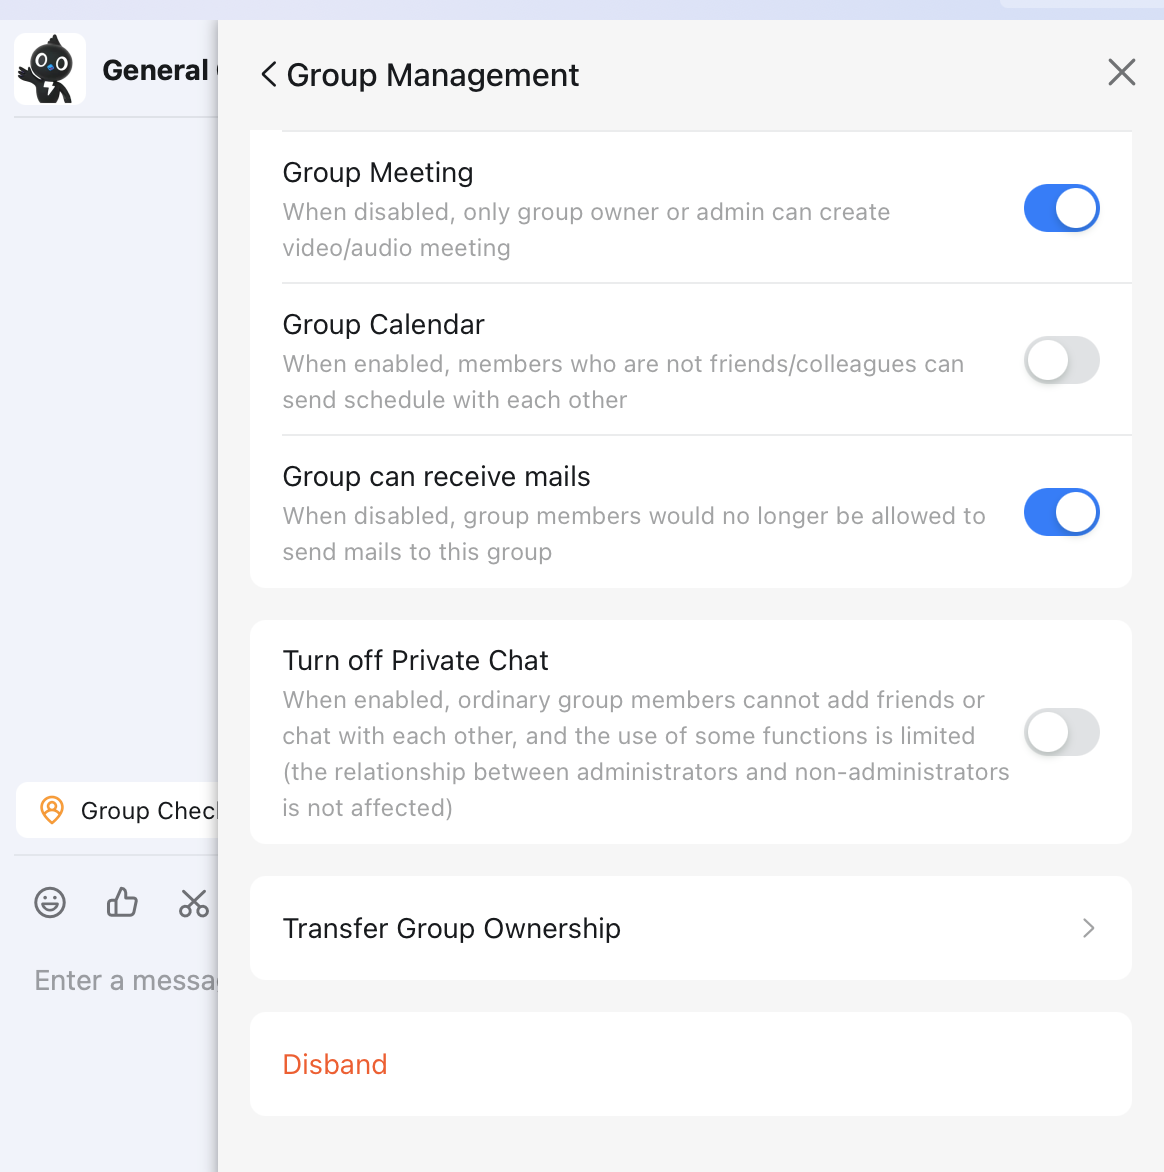This screenshot has height=1172, width=1164.
Task: Turn off the Group can receive mails switch
Action: pos(1061,512)
